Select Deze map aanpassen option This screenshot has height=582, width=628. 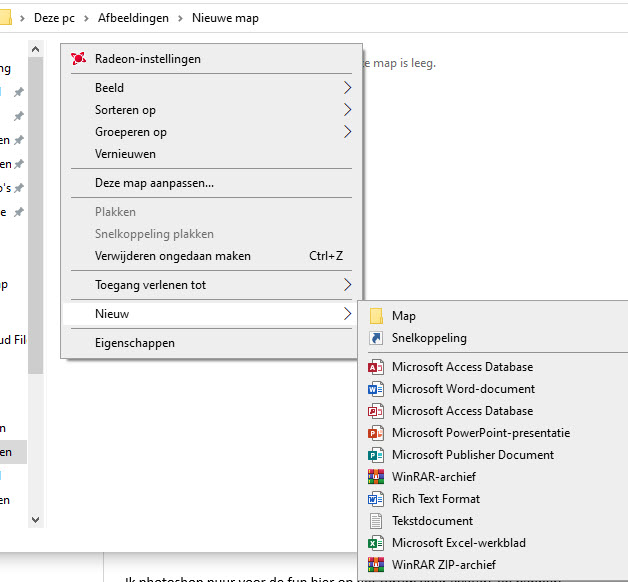(x=154, y=183)
